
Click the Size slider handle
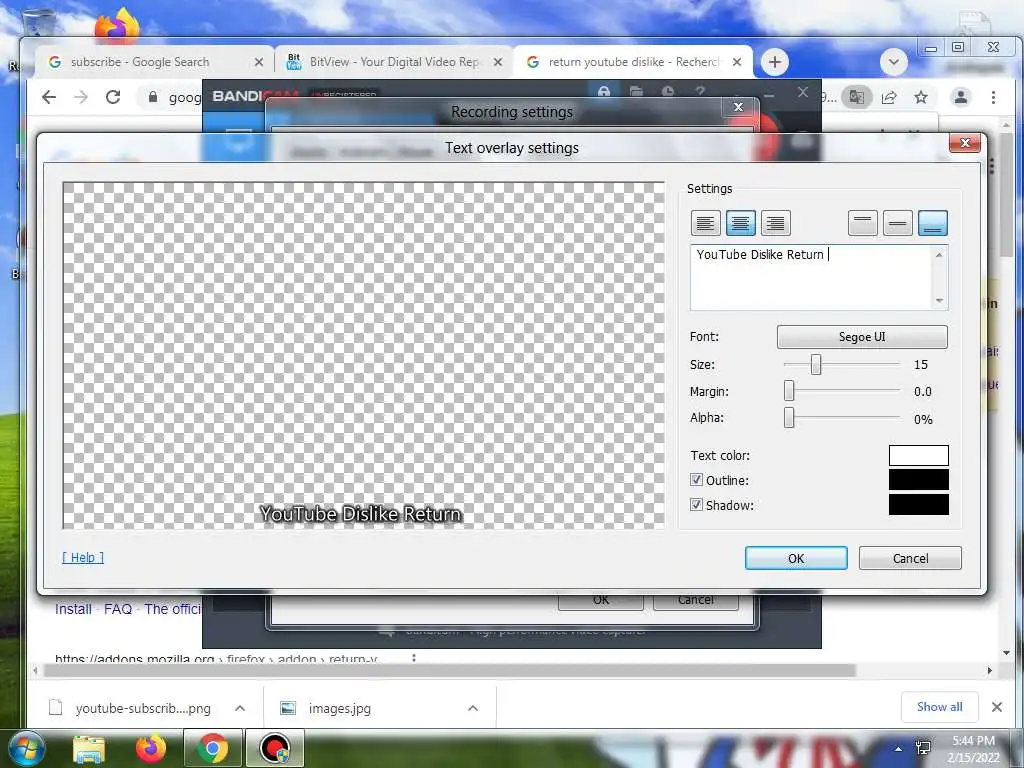coord(816,364)
